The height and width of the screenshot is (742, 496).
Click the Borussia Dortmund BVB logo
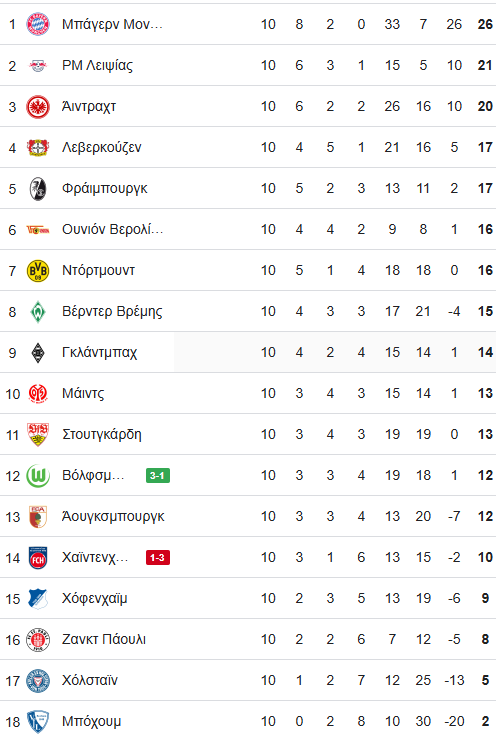tap(38, 271)
